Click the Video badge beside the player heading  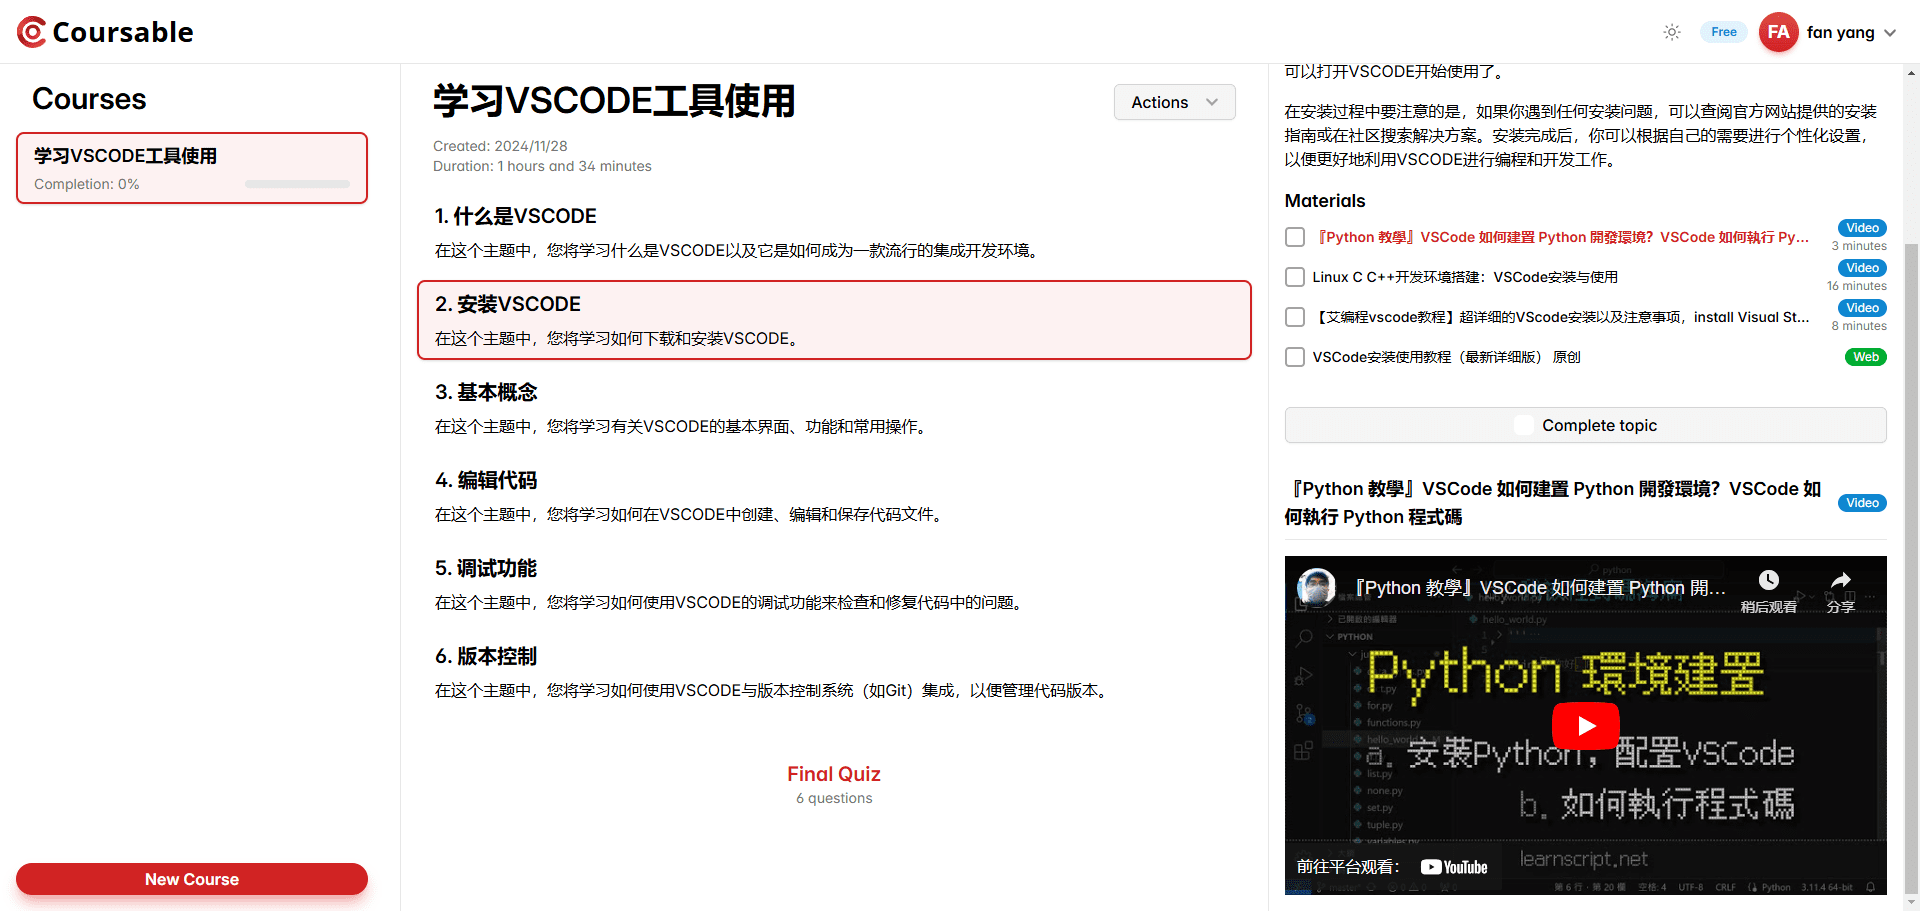coord(1862,503)
